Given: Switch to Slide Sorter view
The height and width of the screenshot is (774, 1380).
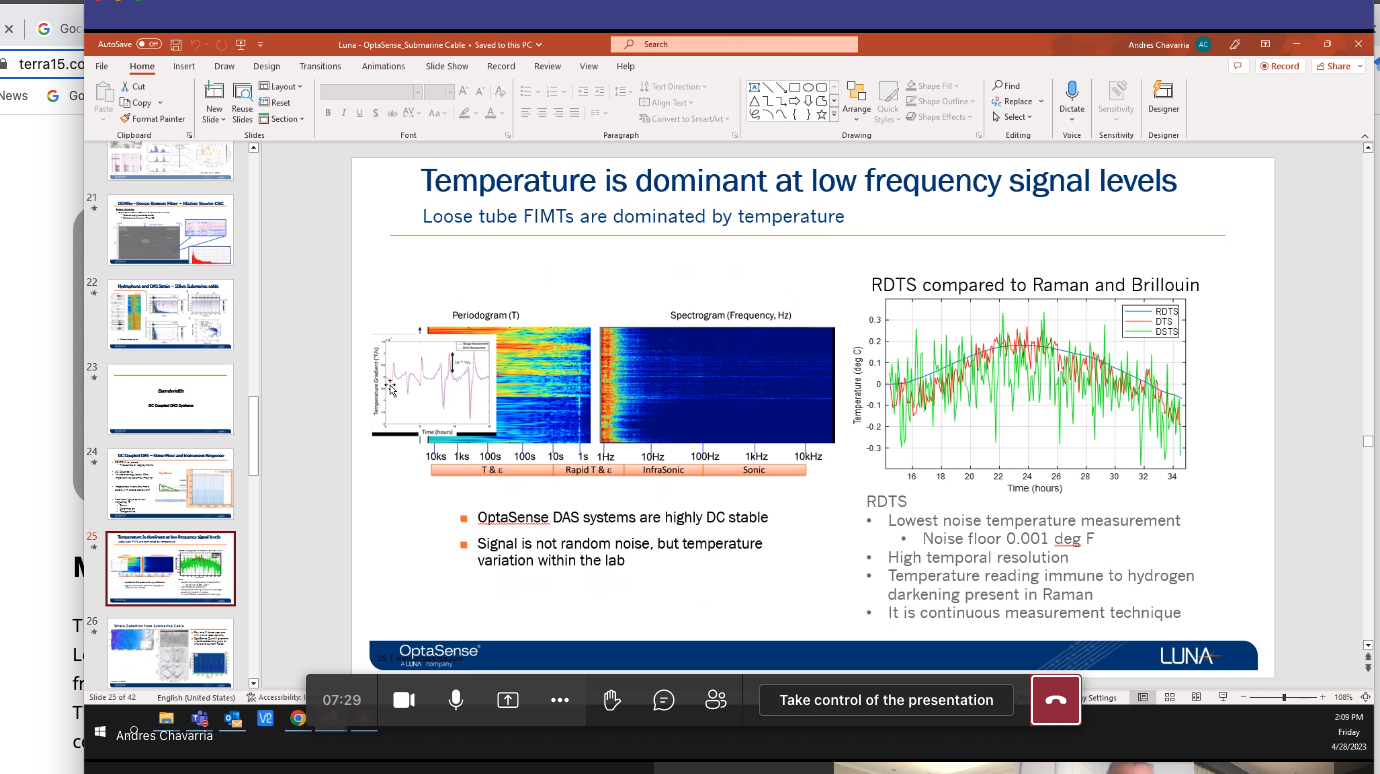Looking at the screenshot, I should pos(1170,697).
